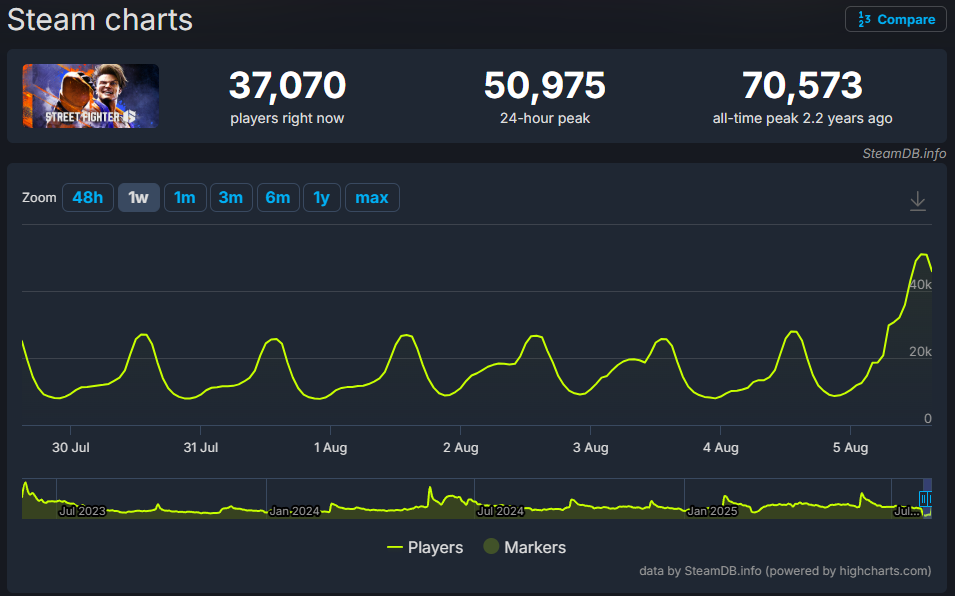955x596 pixels.
Task: Choose the 3m zoom option
Action: (x=231, y=197)
